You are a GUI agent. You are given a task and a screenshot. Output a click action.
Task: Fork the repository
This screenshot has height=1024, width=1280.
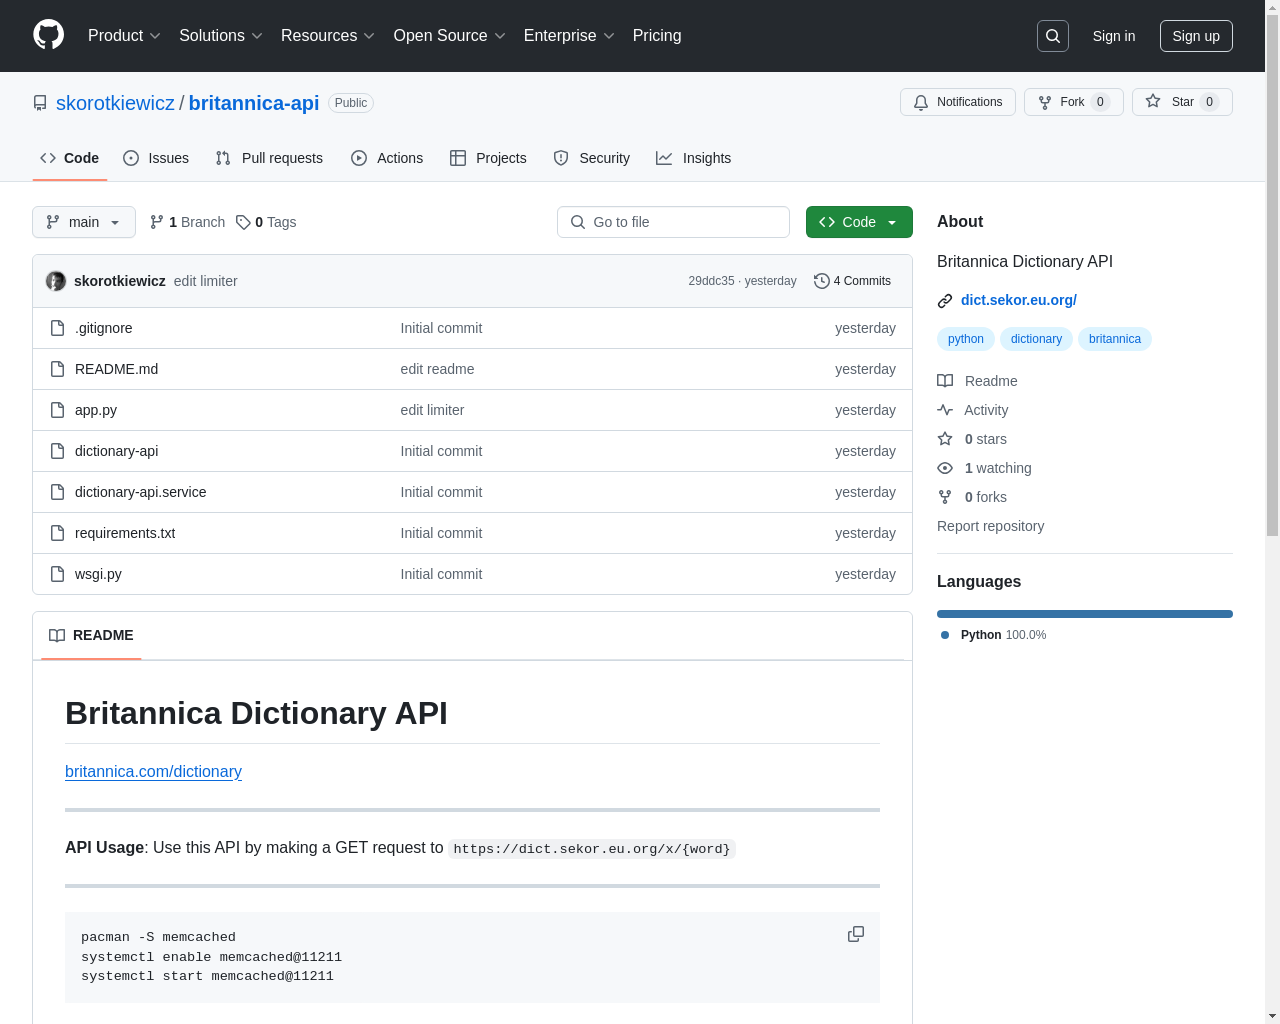point(1074,102)
